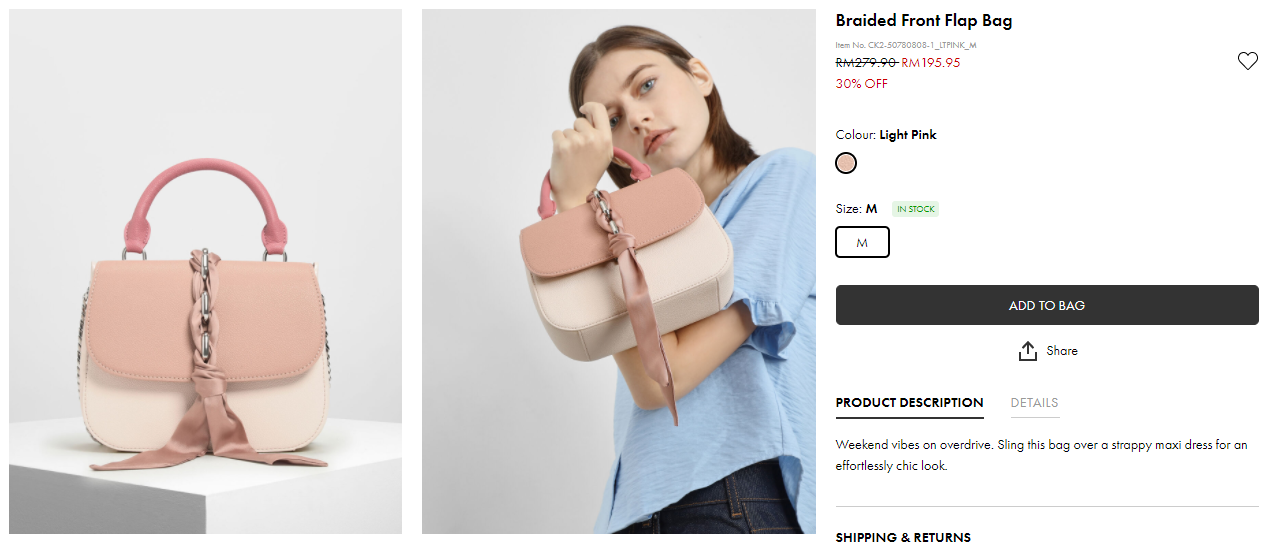Image resolution: width=1271 pixels, height=548 pixels.
Task: Open the DETAILS tab
Action: click(x=1034, y=403)
